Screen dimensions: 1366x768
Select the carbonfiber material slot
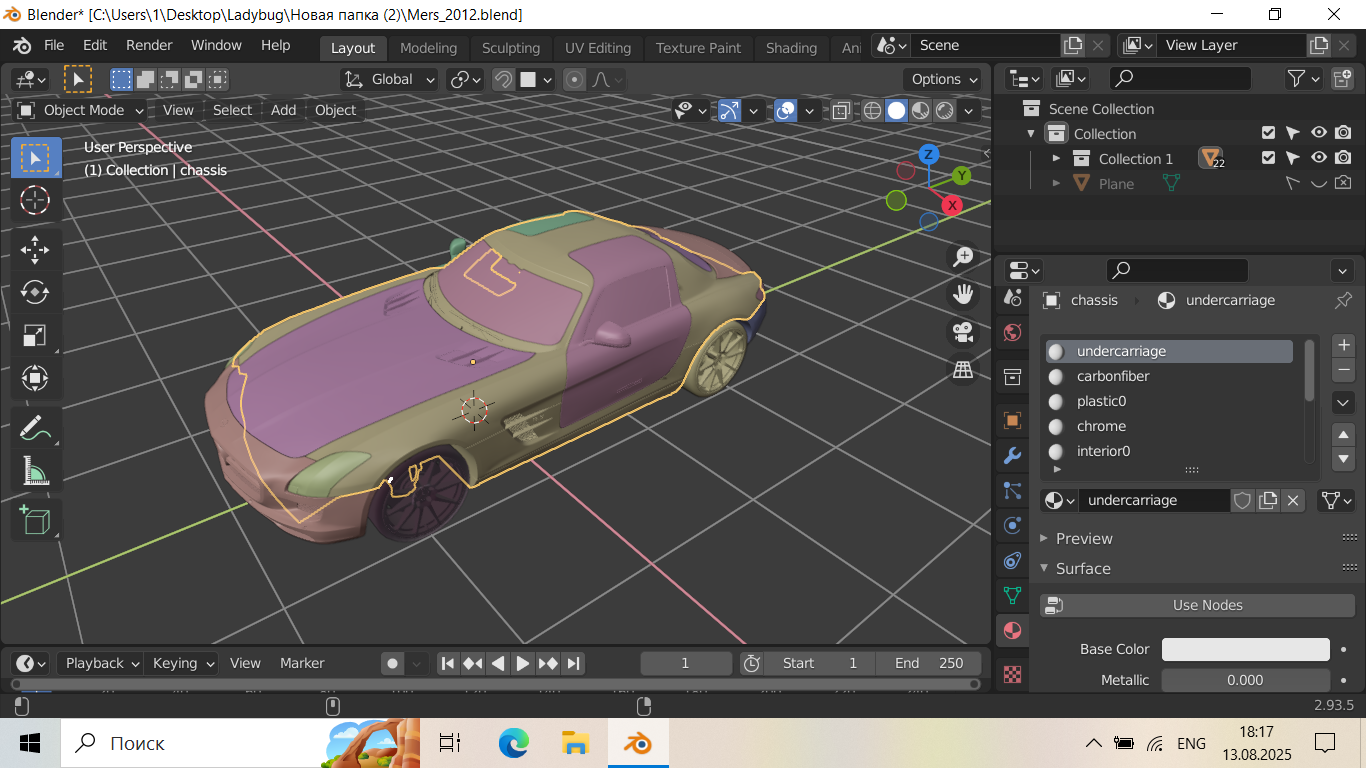coord(1113,376)
